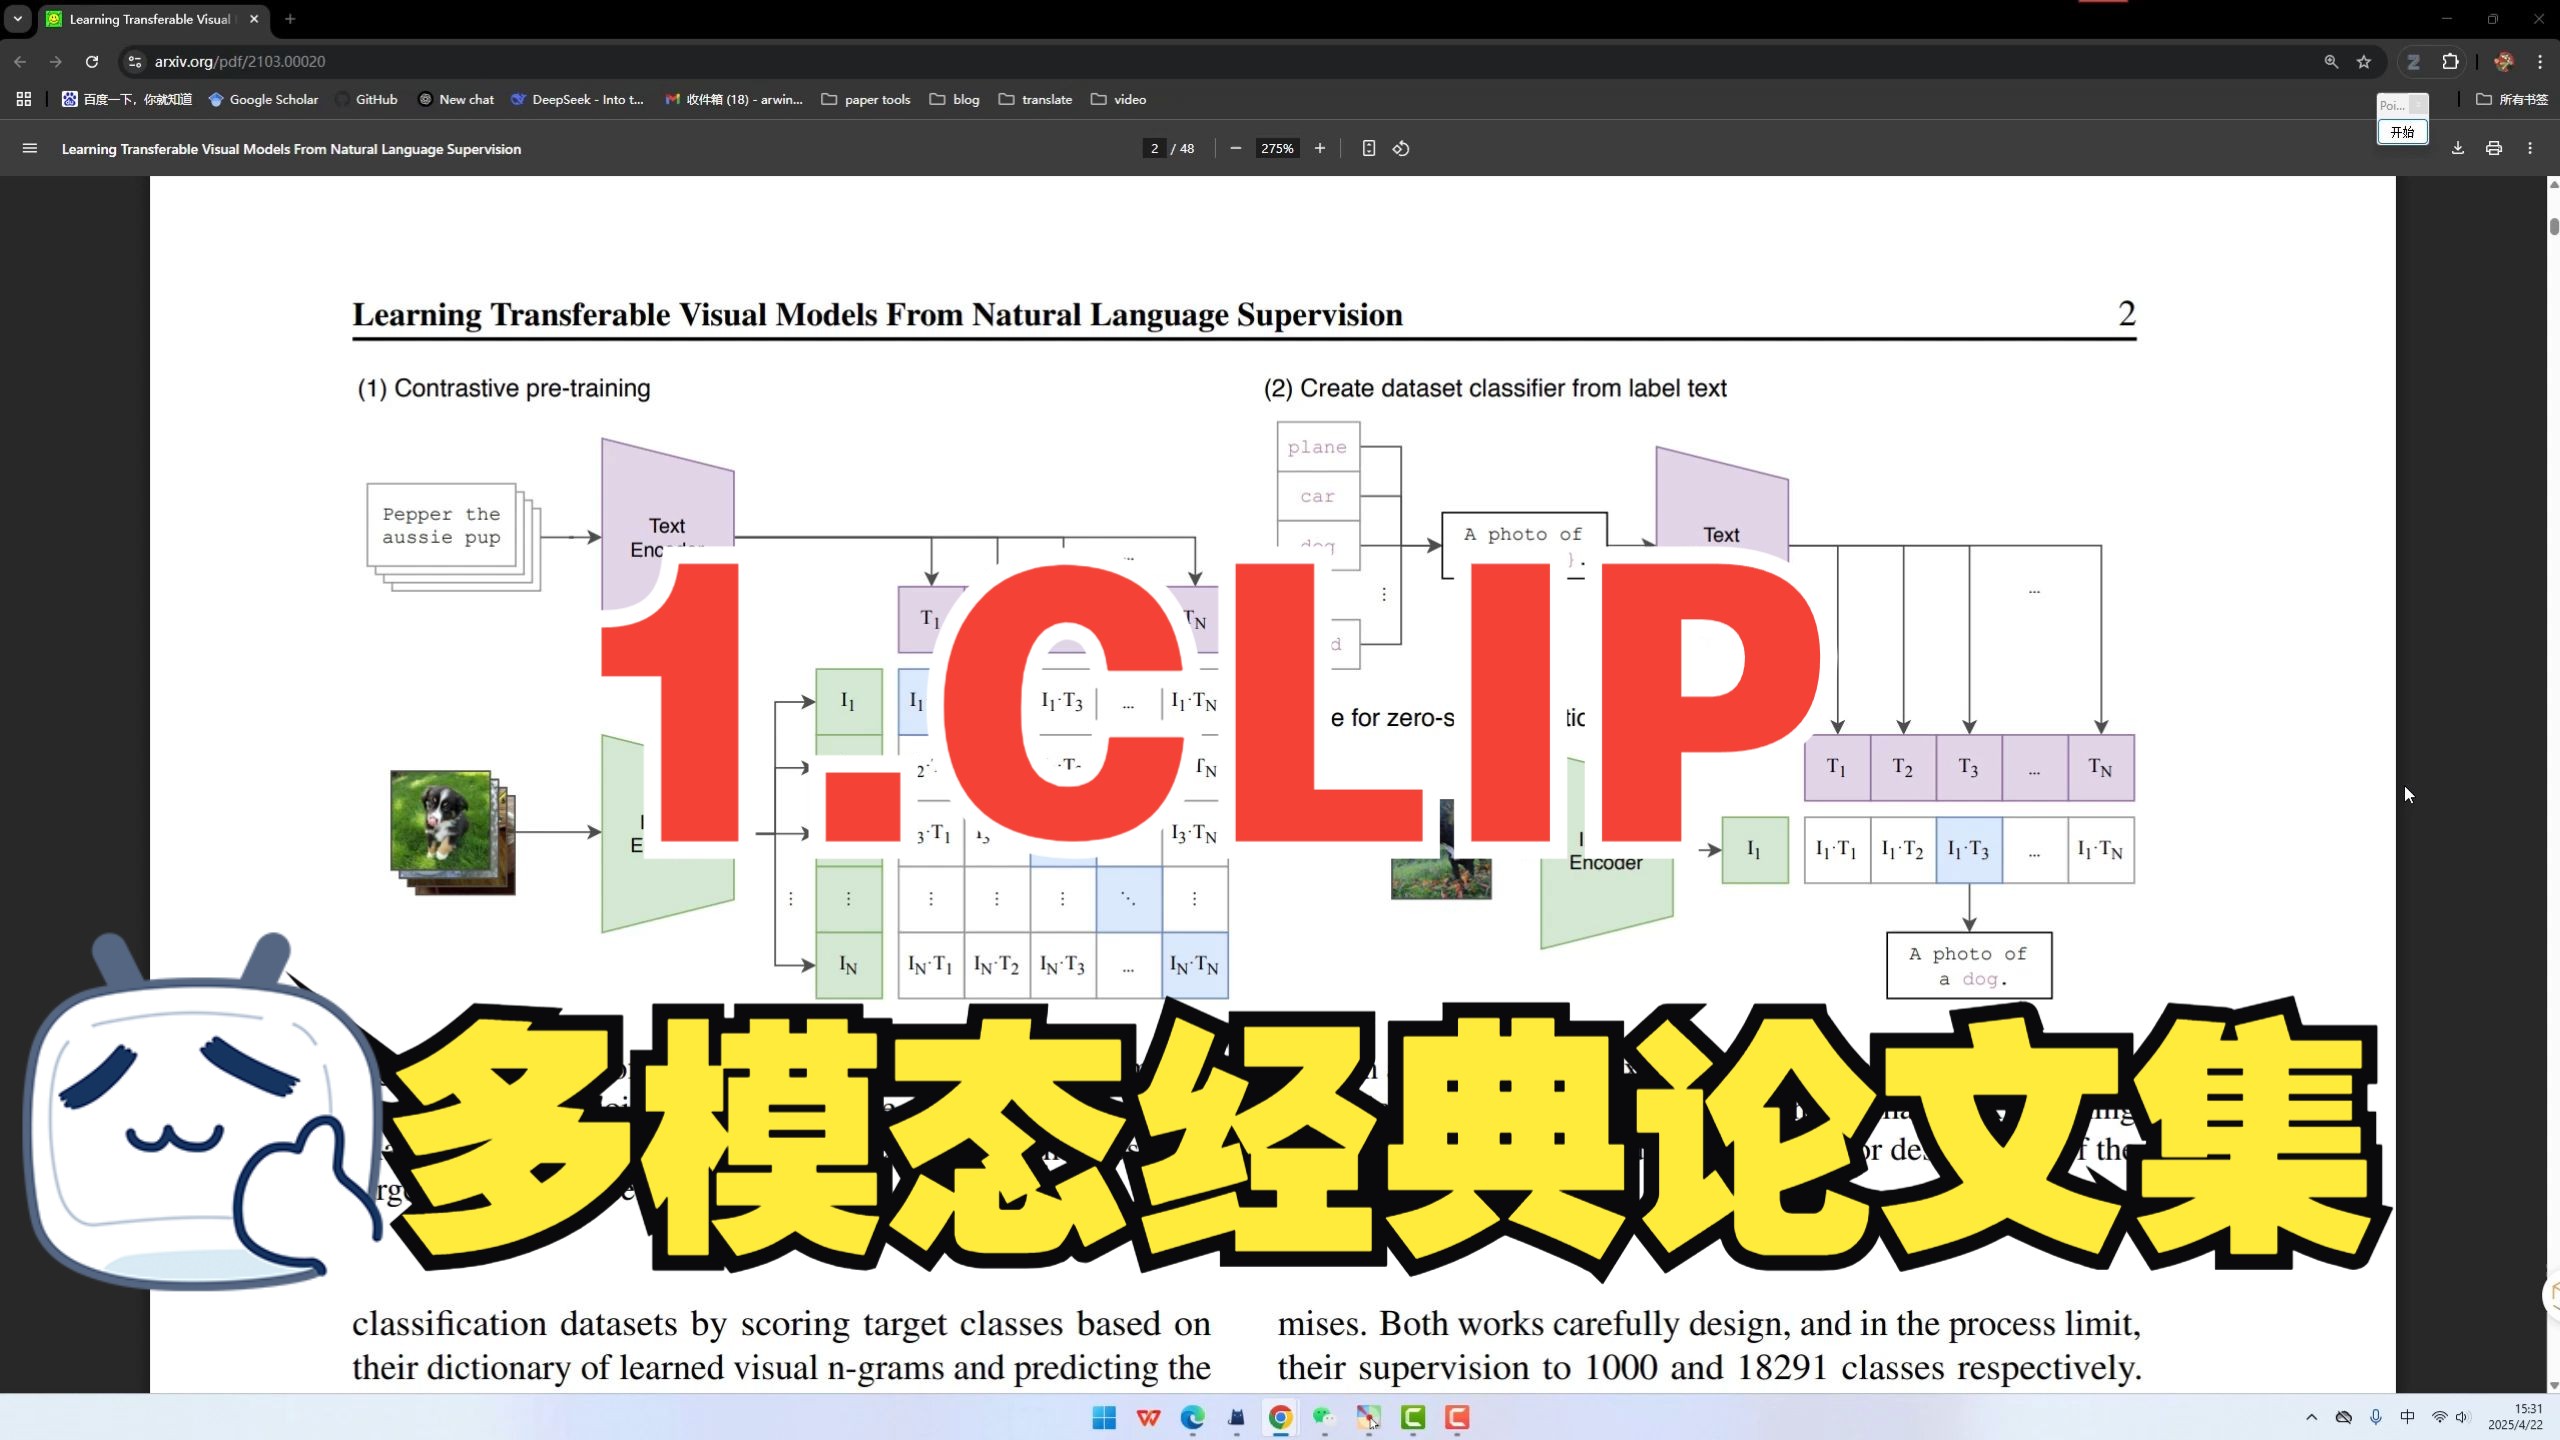
Task: Expand the paper tools bookmark folder
Action: (x=866, y=99)
